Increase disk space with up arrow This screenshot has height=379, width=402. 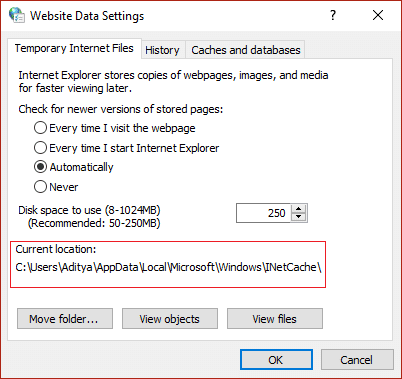[x=298, y=209]
